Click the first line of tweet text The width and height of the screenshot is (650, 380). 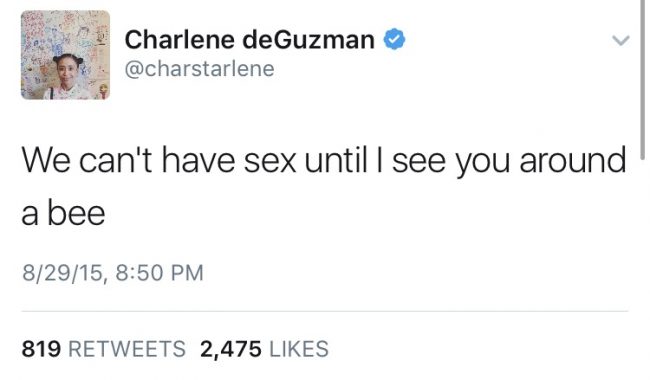click(x=324, y=160)
